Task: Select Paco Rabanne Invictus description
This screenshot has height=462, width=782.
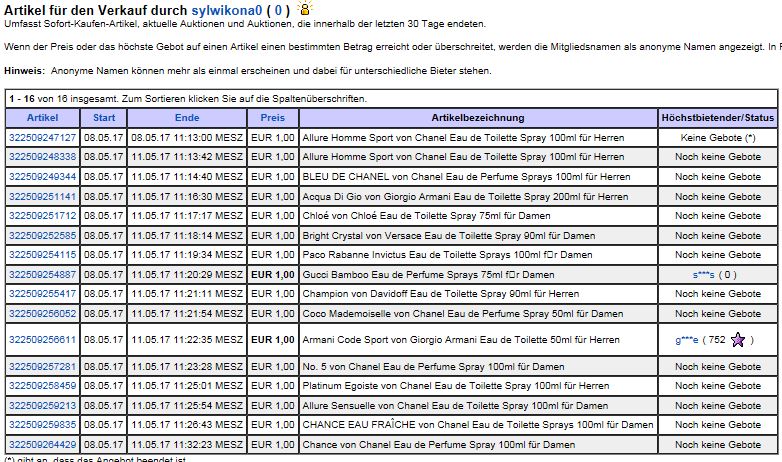Action: pos(447,254)
